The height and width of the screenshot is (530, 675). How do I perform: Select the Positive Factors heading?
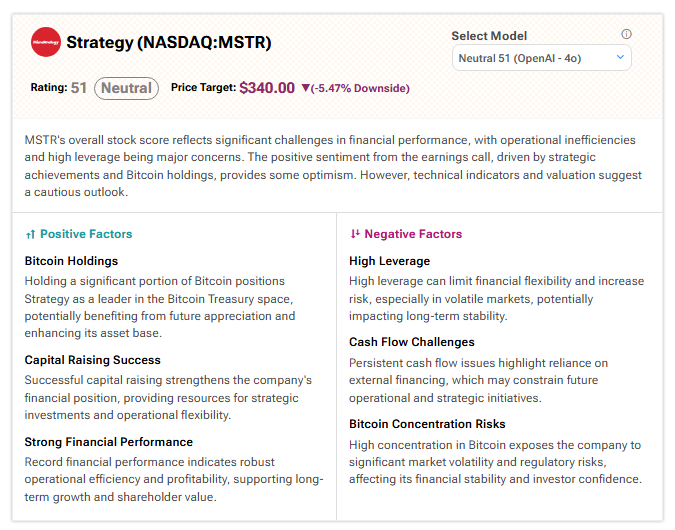point(86,234)
